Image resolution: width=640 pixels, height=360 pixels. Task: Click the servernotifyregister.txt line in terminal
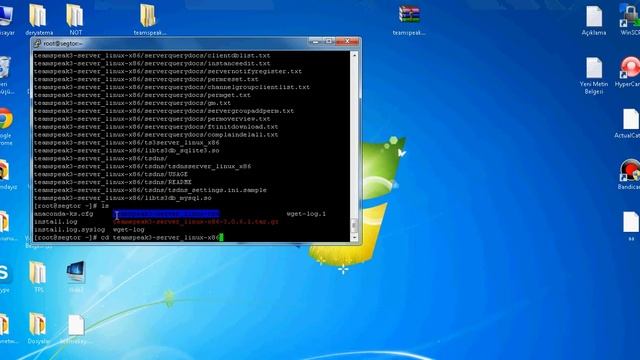pos(168,71)
